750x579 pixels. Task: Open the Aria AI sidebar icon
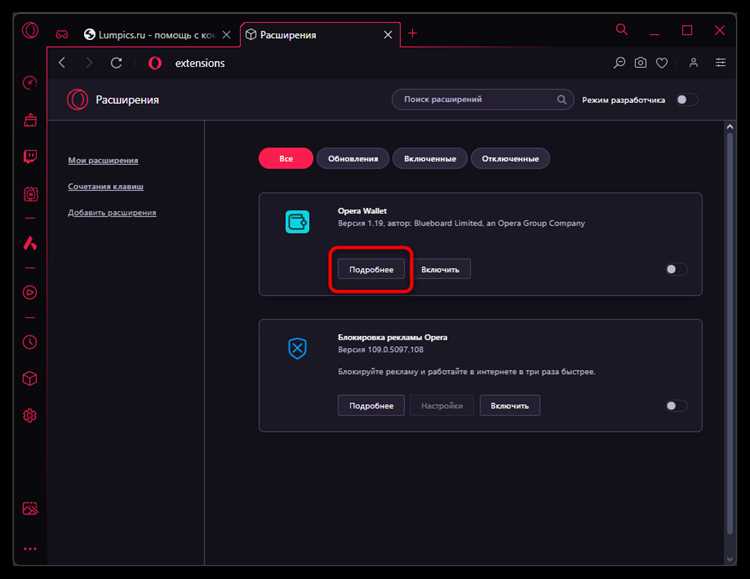pyautogui.click(x=30, y=243)
